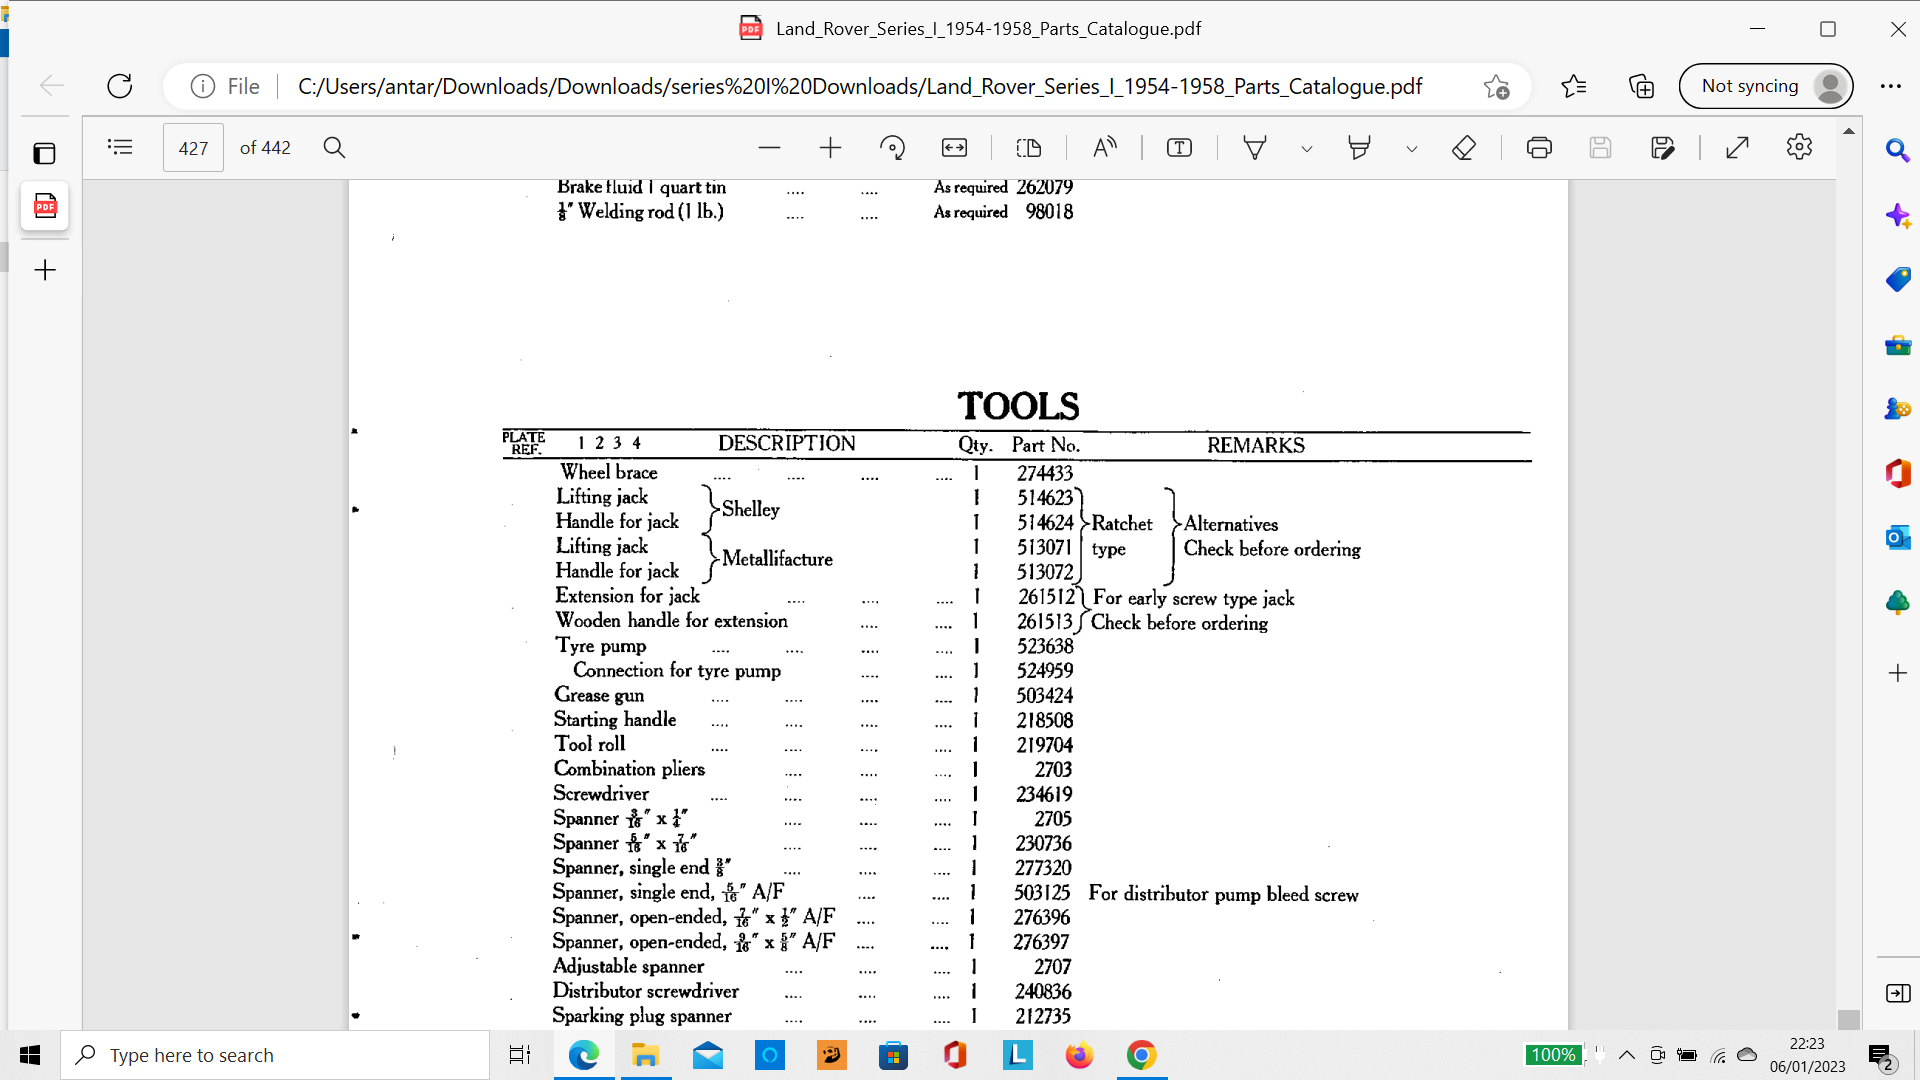
Task: Click the Zoom in plus icon
Action: coord(830,148)
